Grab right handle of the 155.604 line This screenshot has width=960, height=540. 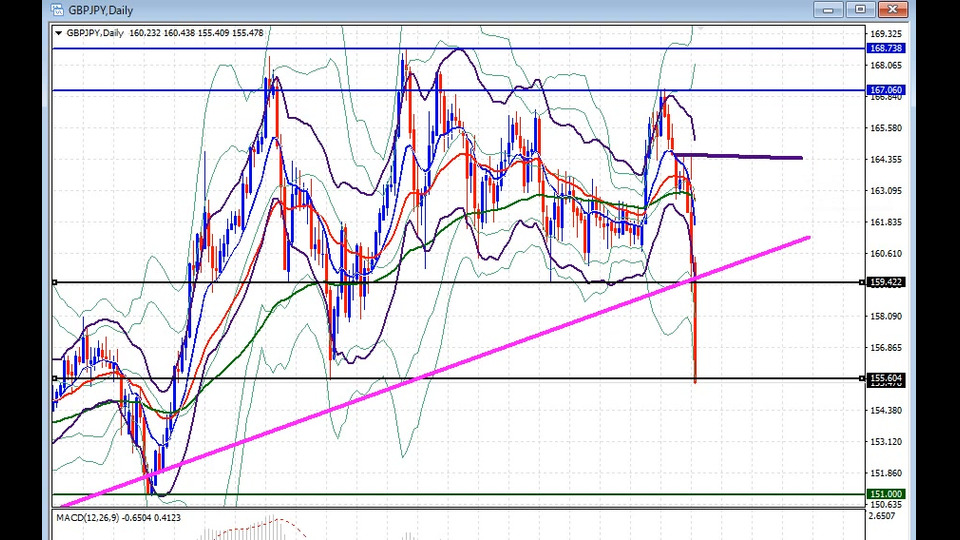(862, 378)
